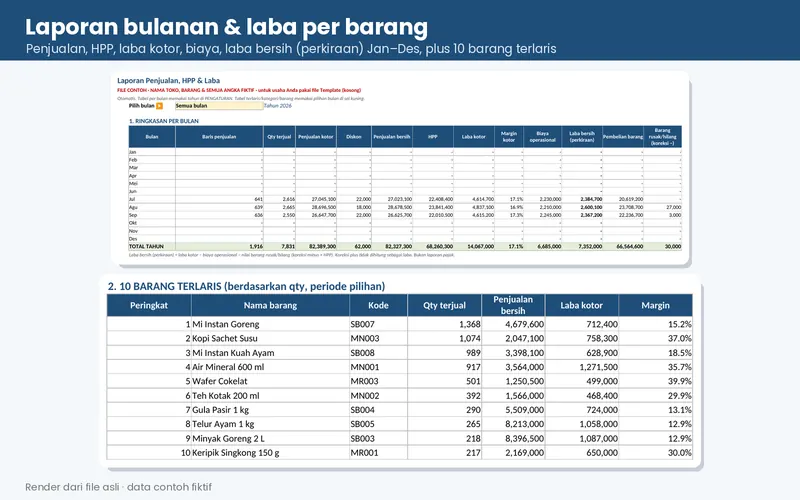This screenshot has height=500, width=800.
Task: Select the Des row label
Action: (x=133, y=238)
